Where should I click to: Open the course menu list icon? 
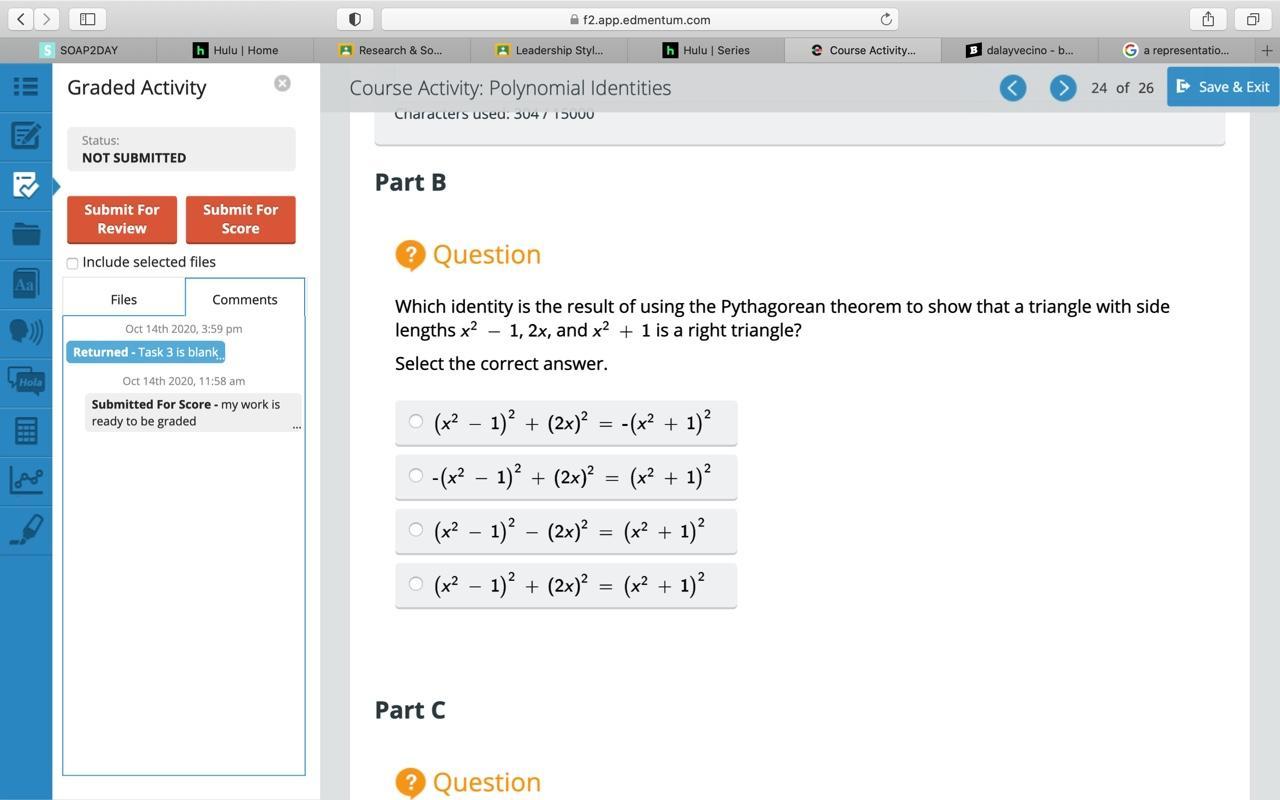coord(26,87)
